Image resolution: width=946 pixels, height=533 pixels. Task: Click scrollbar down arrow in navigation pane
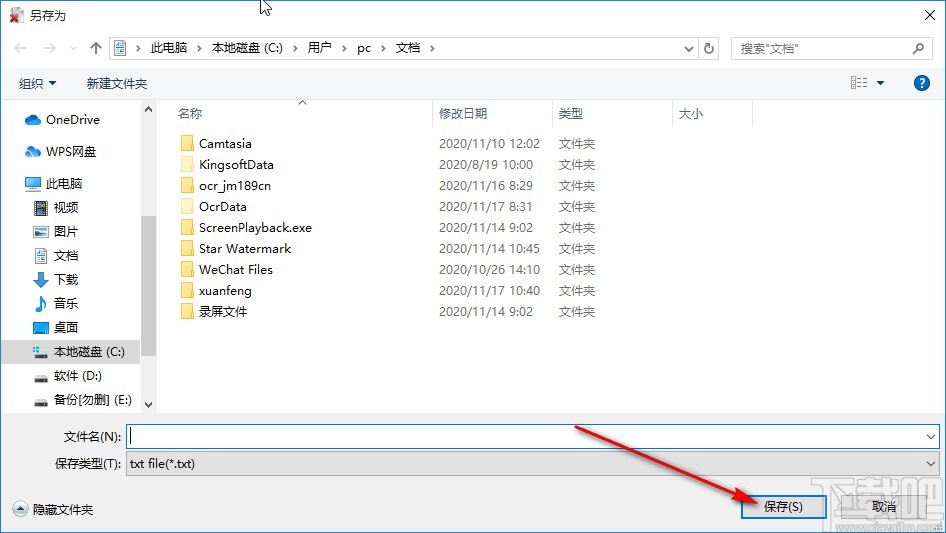click(148, 404)
